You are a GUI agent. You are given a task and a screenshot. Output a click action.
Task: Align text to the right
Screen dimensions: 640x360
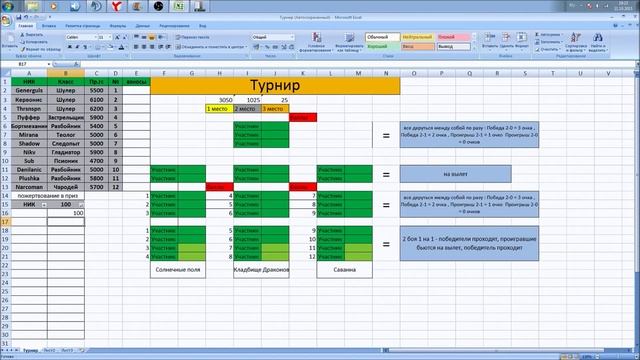tap(152, 47)
